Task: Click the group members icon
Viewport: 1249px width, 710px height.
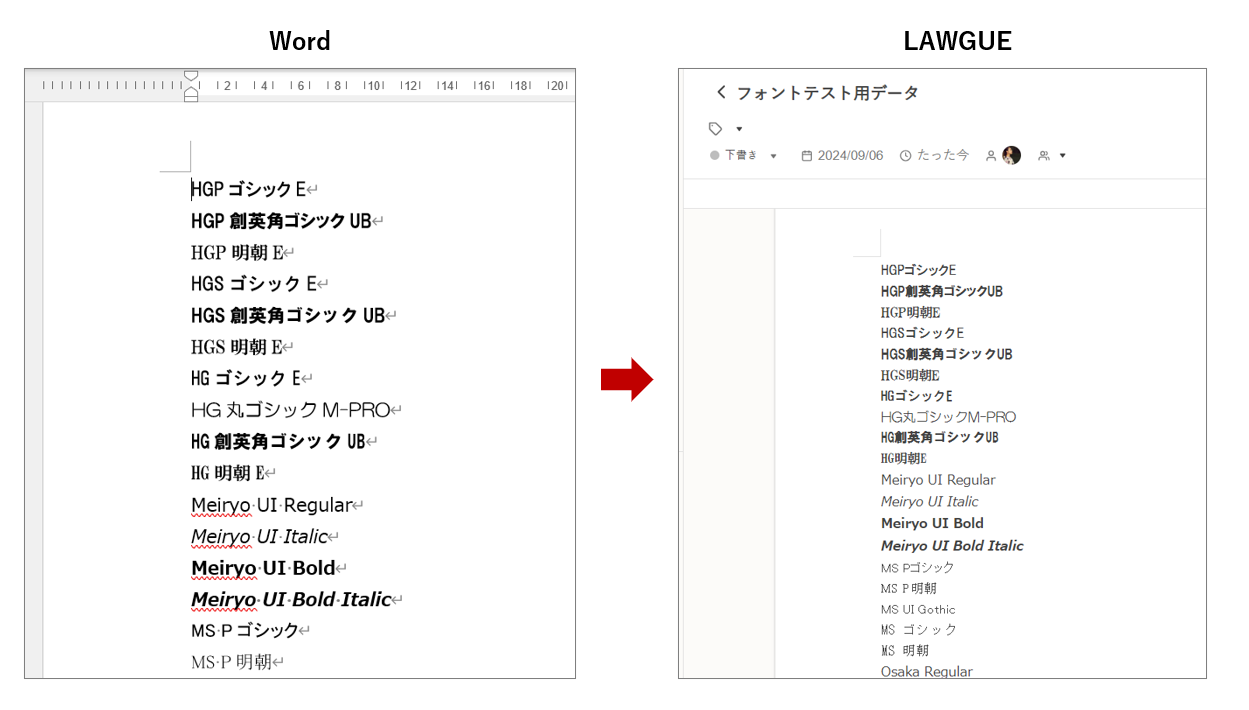Action: click(1044, 156)
